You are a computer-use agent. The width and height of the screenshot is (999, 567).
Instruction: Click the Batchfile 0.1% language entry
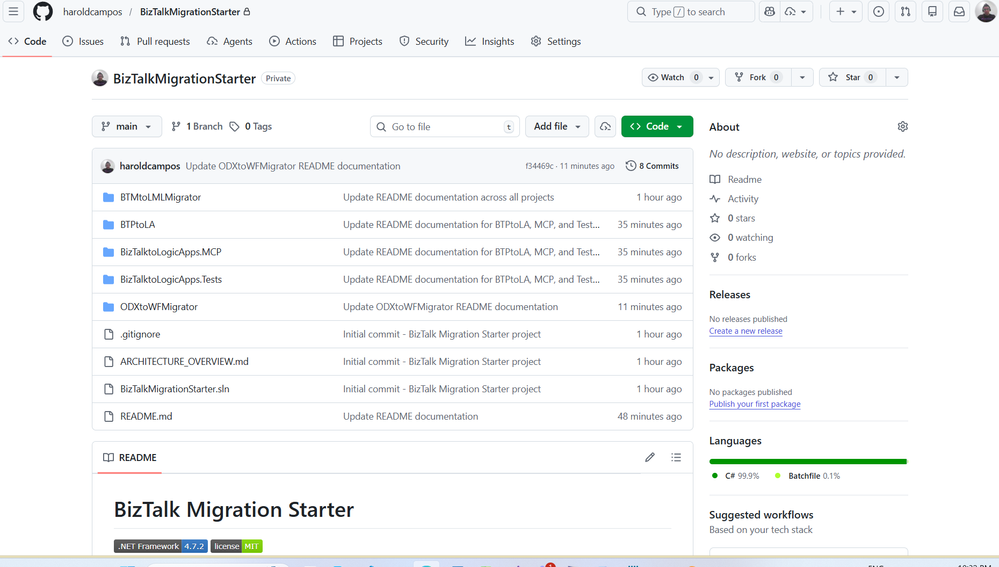(x=807, y=476)
